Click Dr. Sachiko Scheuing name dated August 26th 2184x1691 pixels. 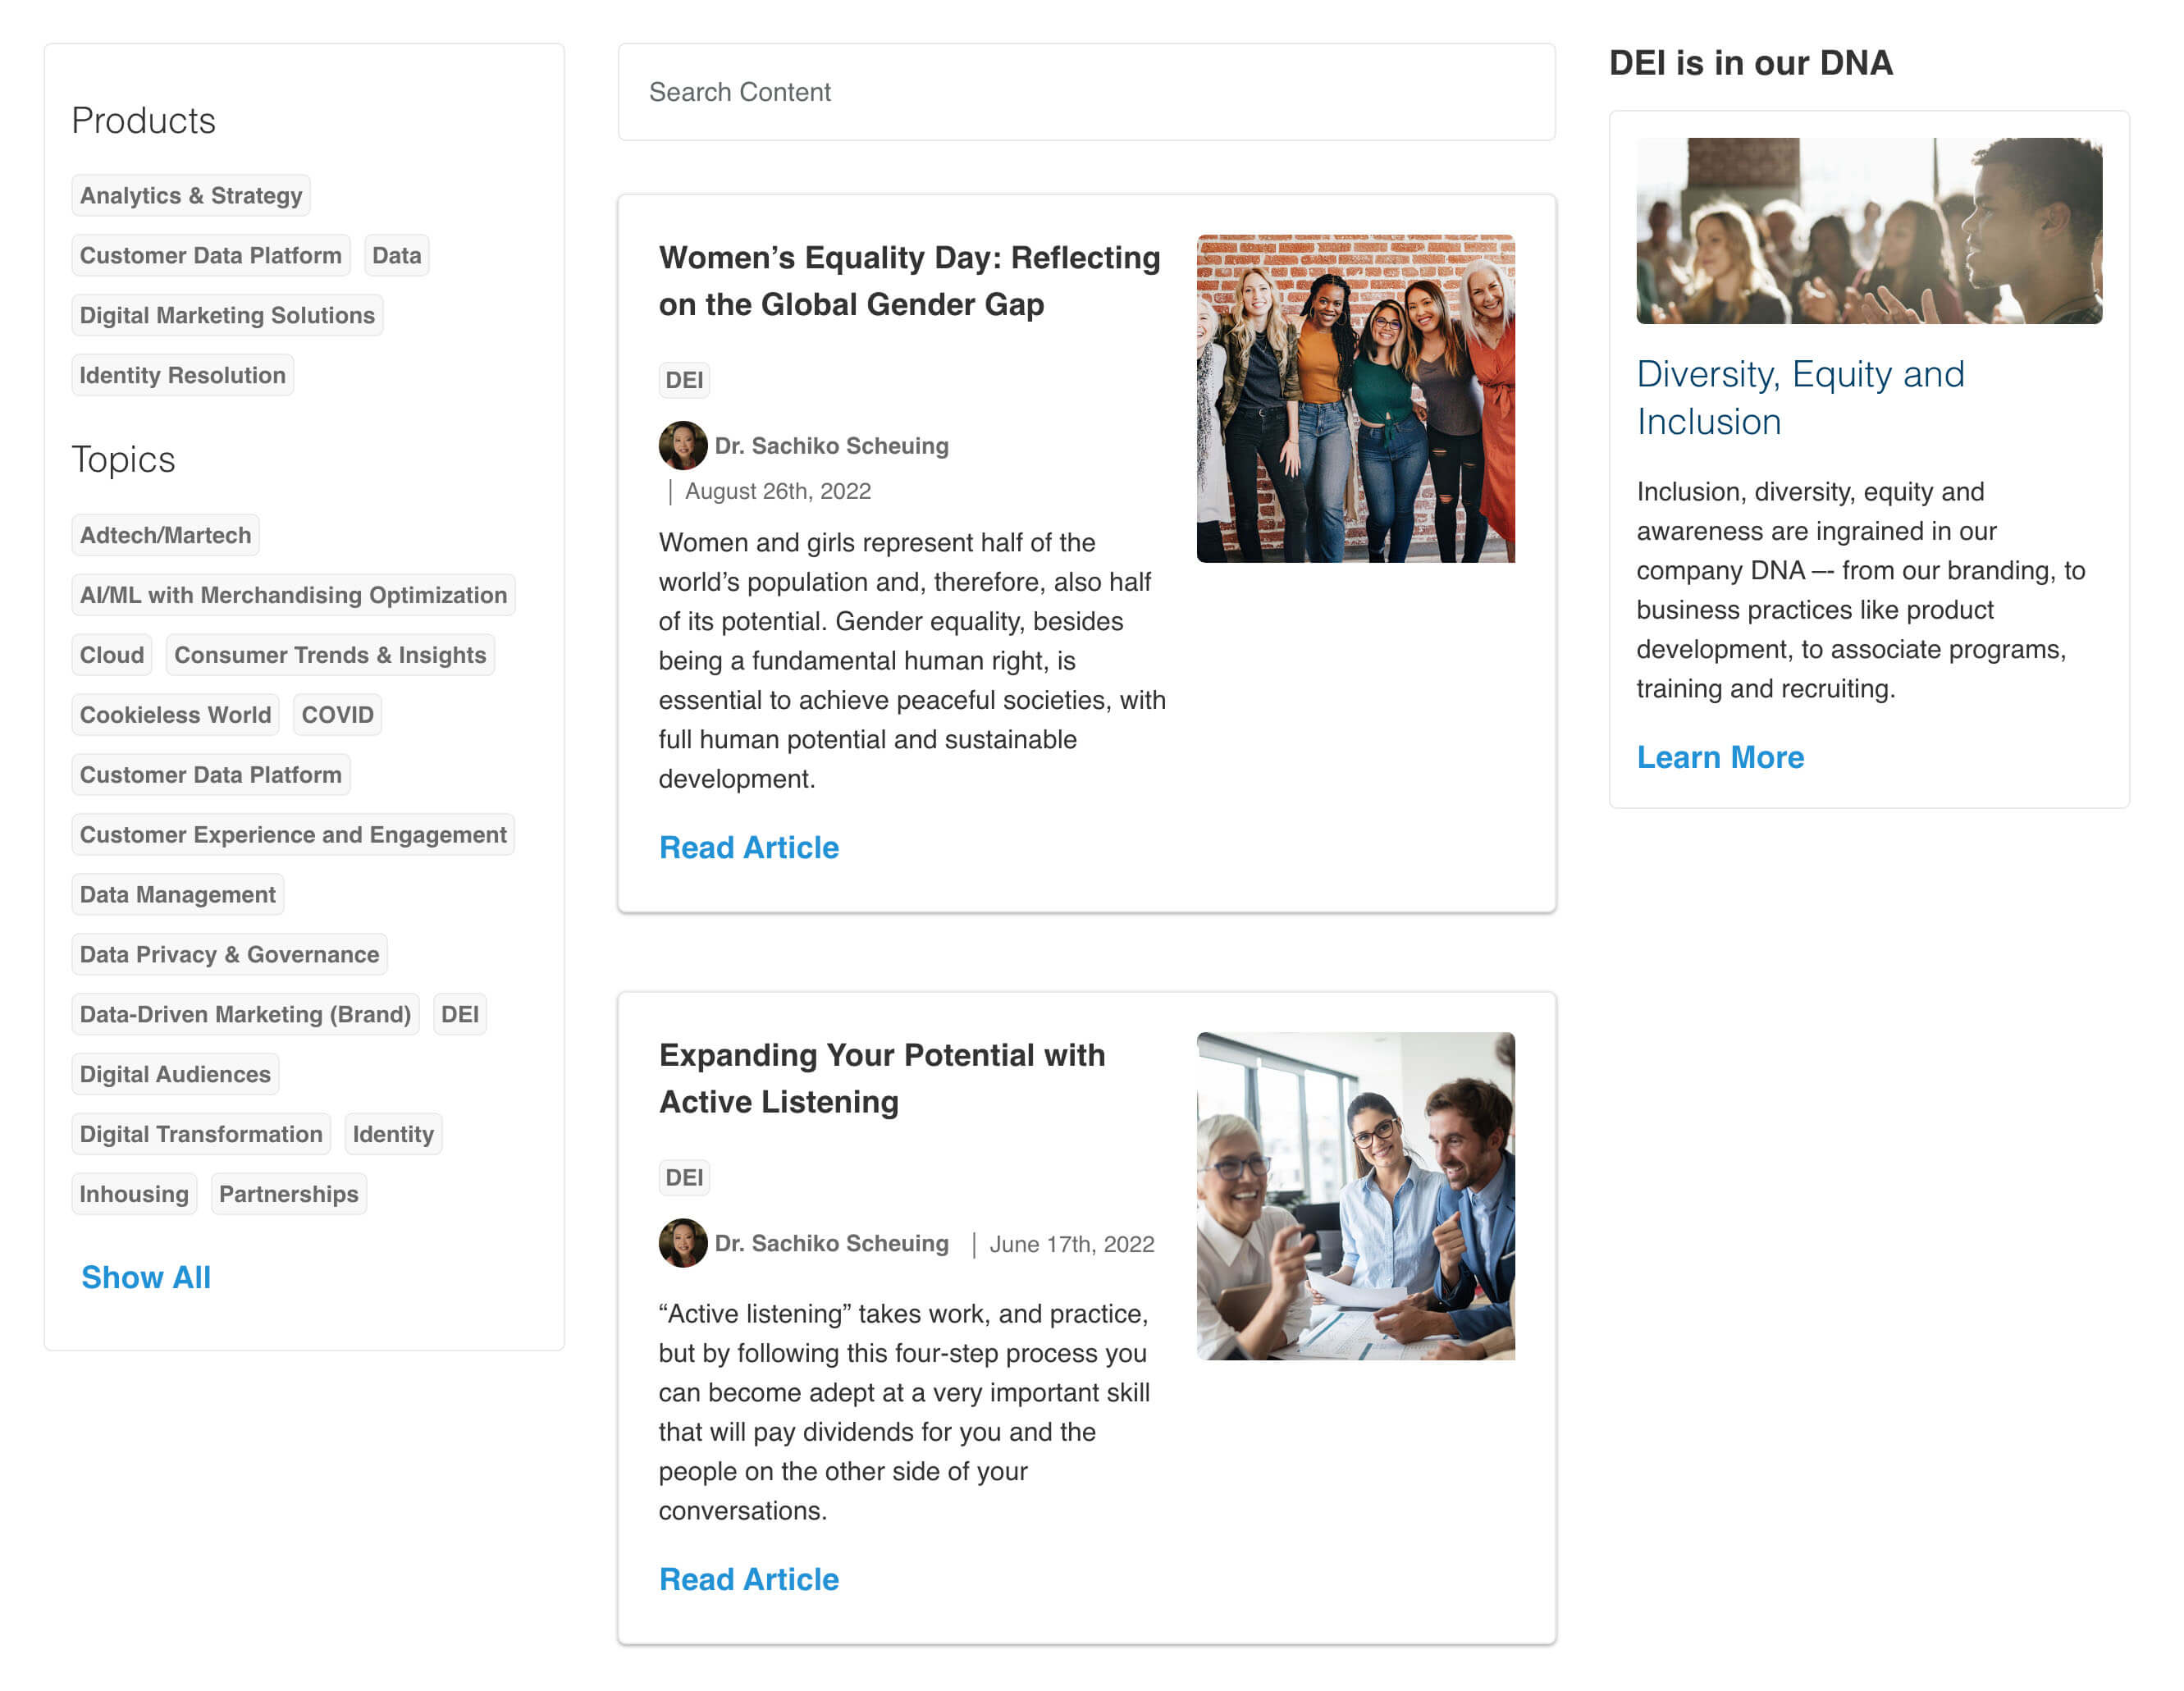831,446
